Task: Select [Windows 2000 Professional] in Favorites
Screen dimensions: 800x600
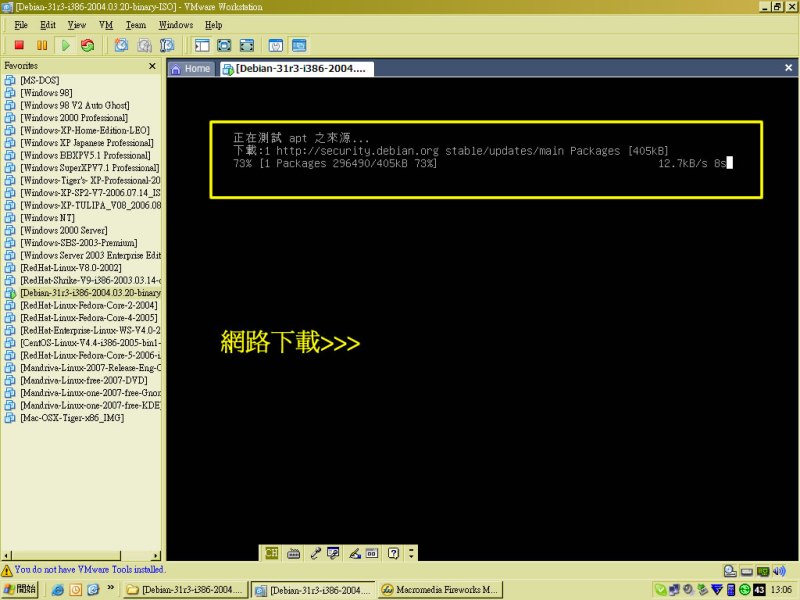Action: click(x=74, y=118)
